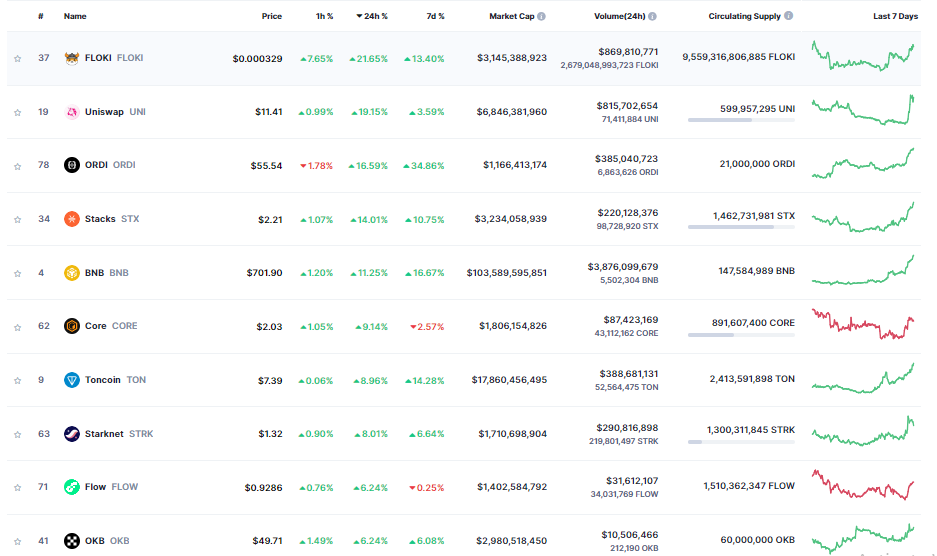The image size is (937, 556).
Task: Star Uniswap to add to watchlist
Action: [17, 112]
